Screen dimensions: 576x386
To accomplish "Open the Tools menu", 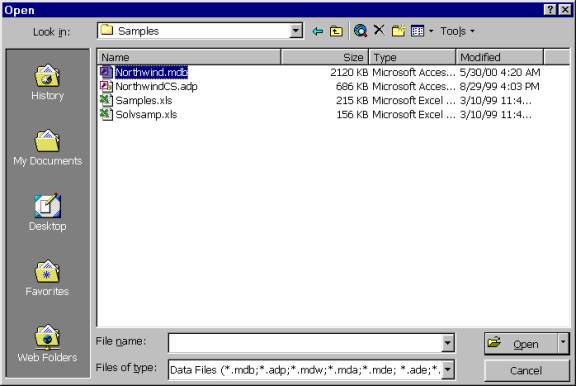I will click(x=457, y=32).
